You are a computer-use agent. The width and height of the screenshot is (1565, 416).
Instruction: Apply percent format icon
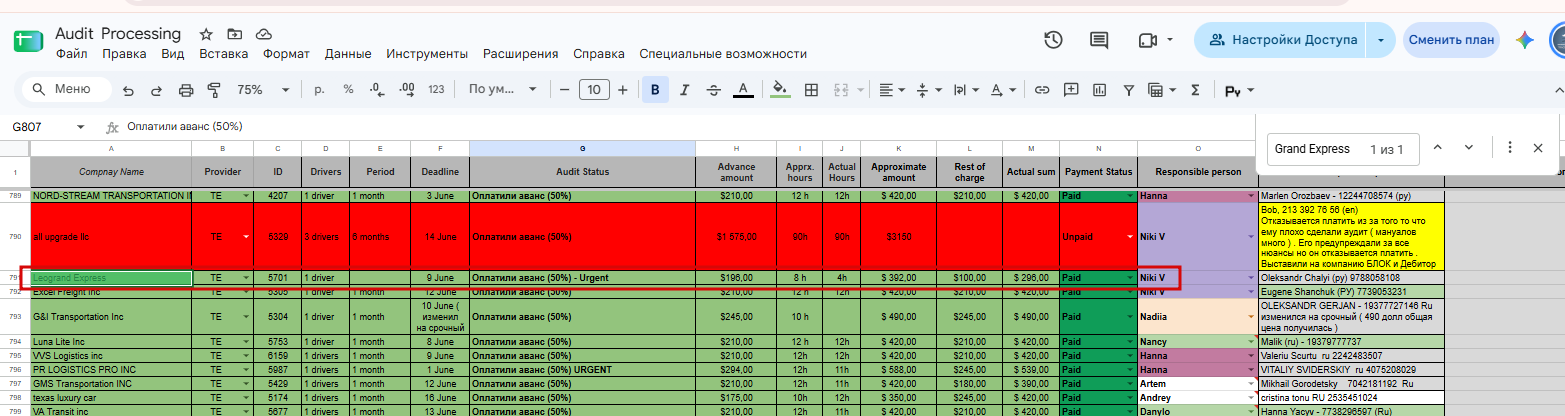348,90
